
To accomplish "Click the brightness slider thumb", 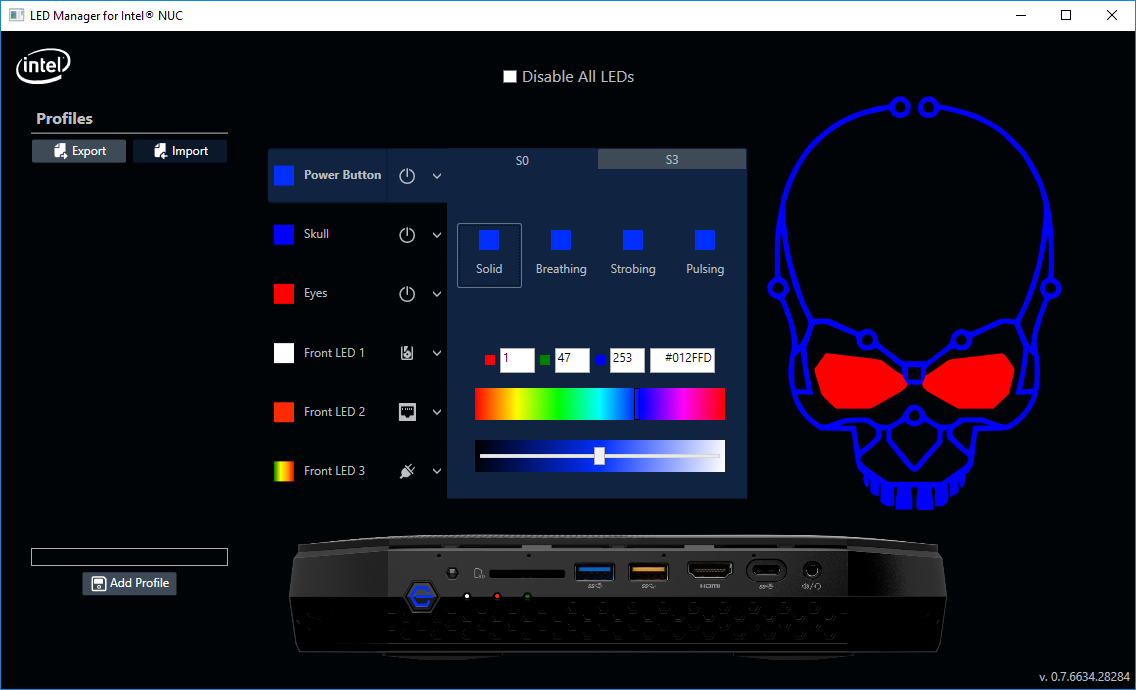I will coord(599,456).
